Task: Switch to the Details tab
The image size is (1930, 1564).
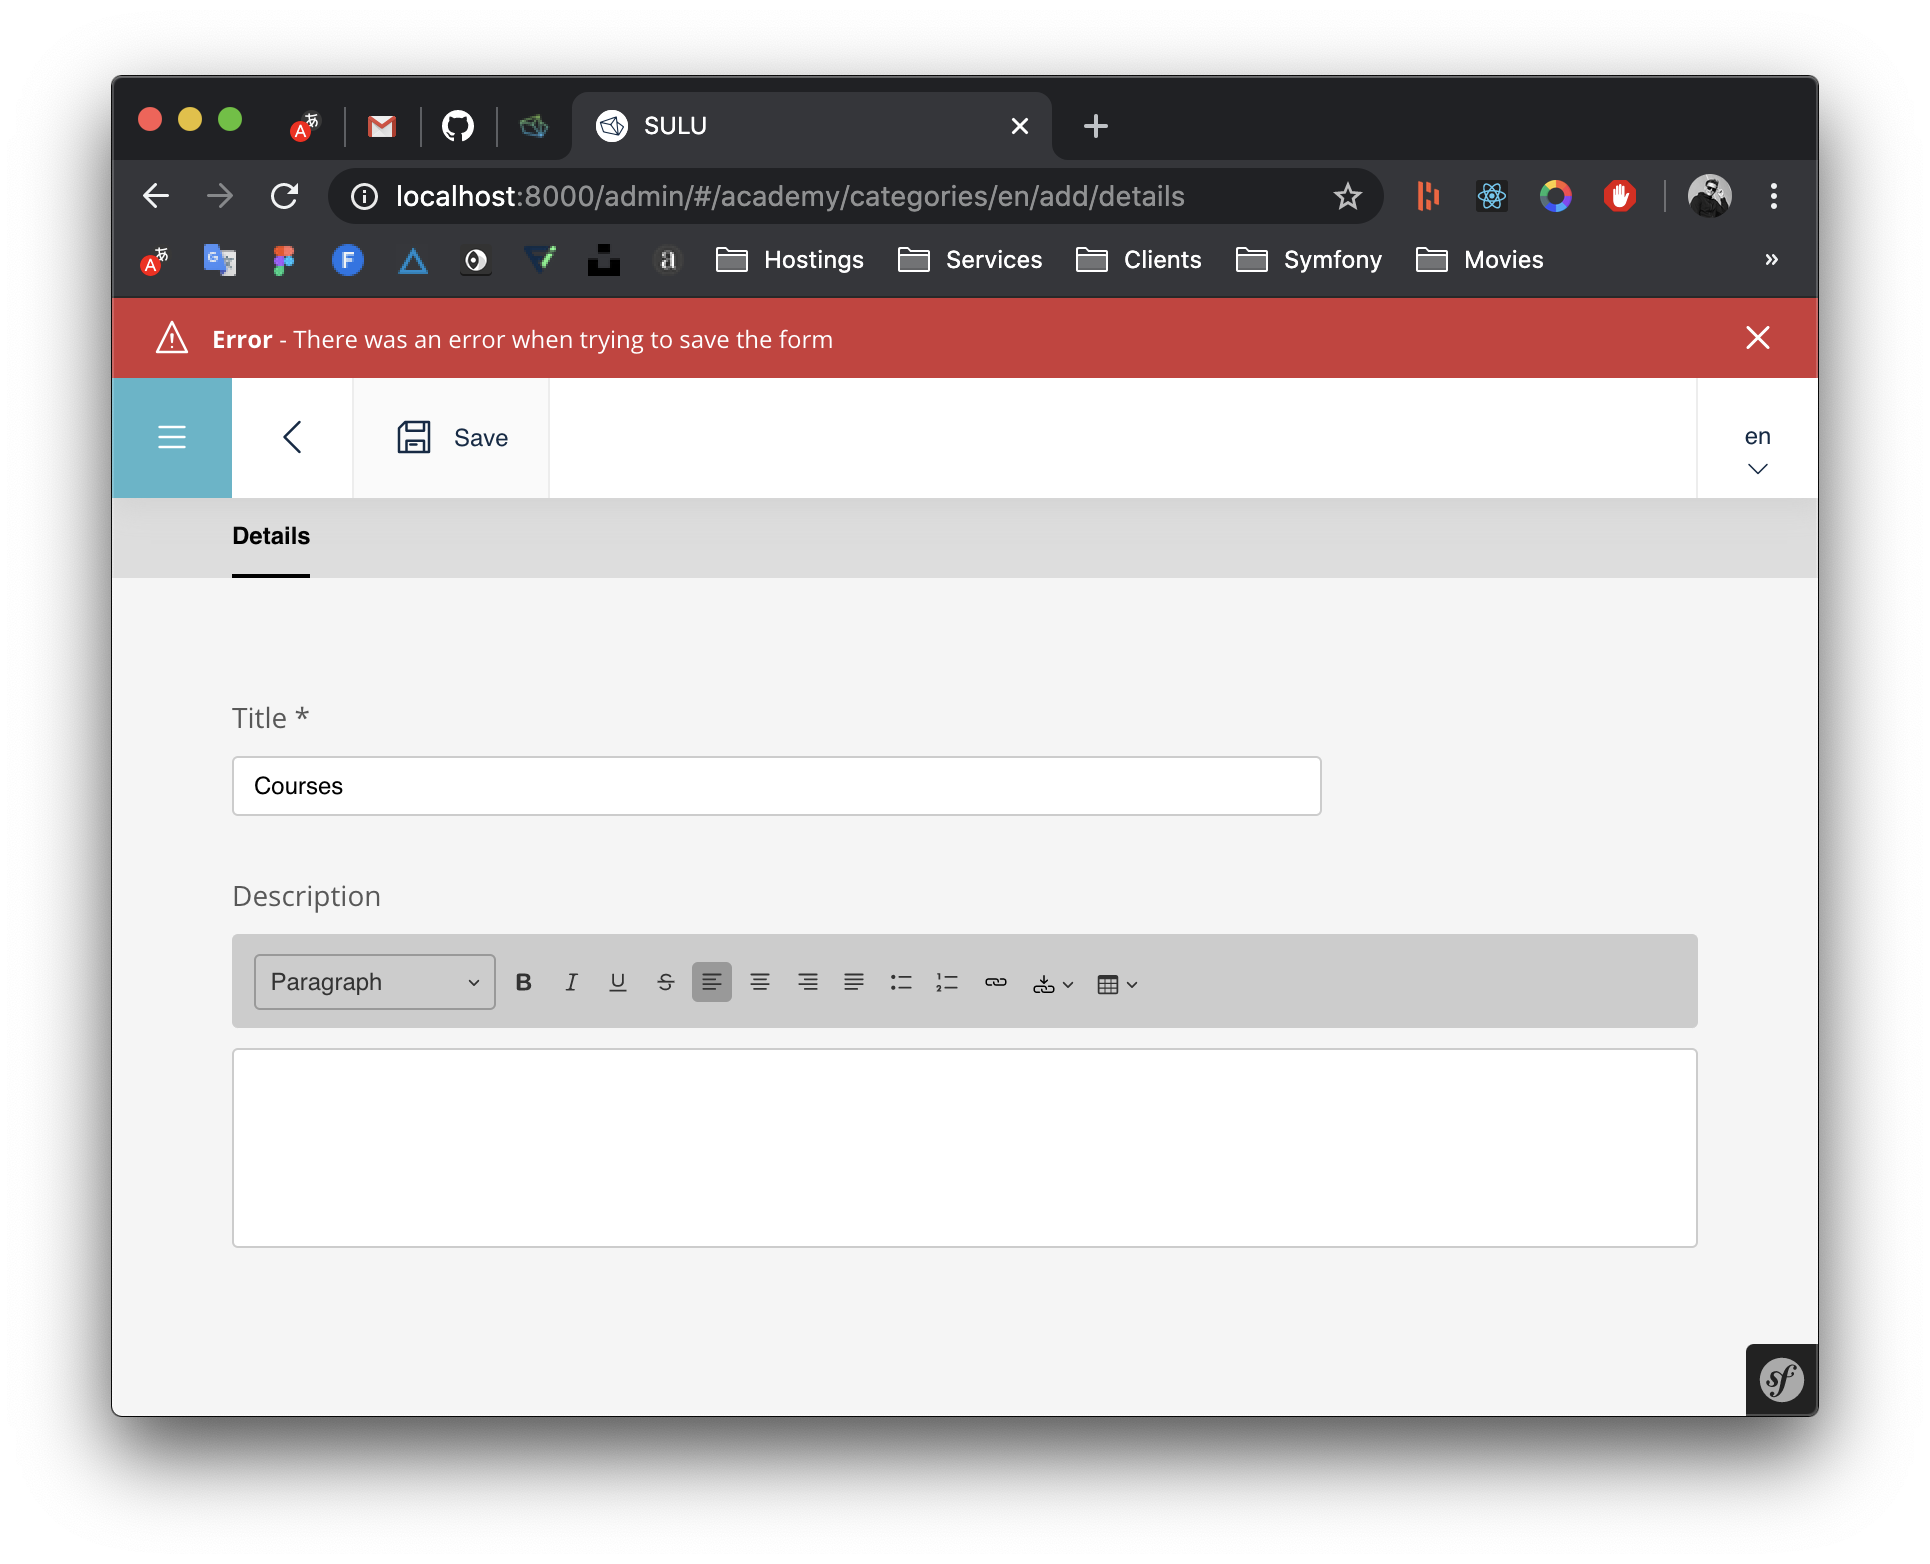Action: (x=270, y=537)
